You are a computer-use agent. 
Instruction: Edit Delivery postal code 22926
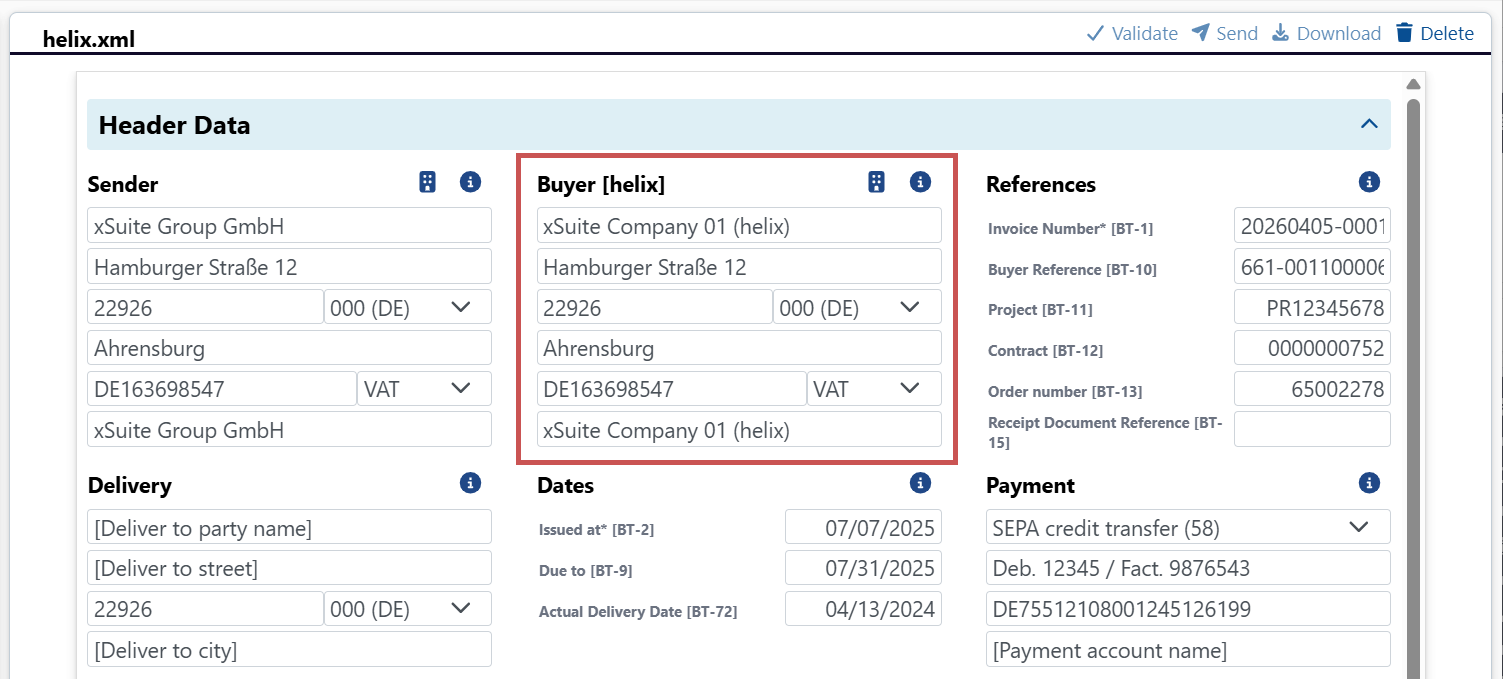tap(205, 608)
